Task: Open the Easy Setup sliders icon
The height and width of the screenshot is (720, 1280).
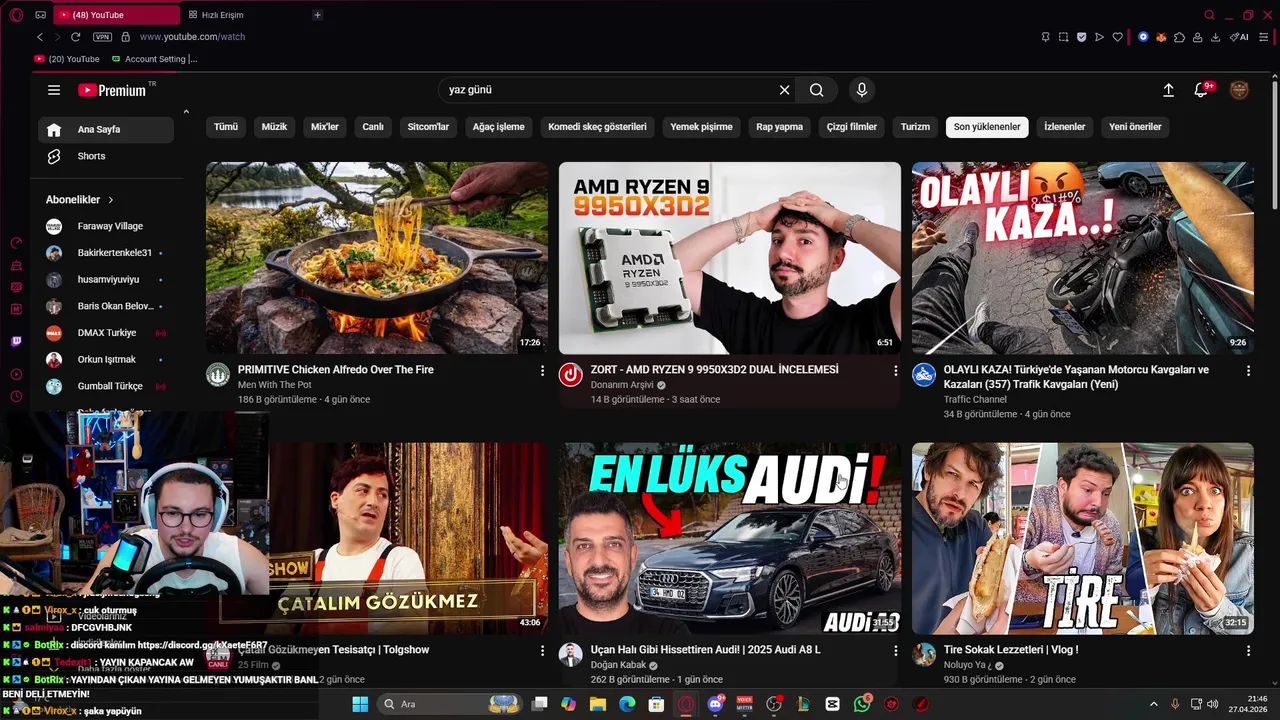Action: 1263,37
